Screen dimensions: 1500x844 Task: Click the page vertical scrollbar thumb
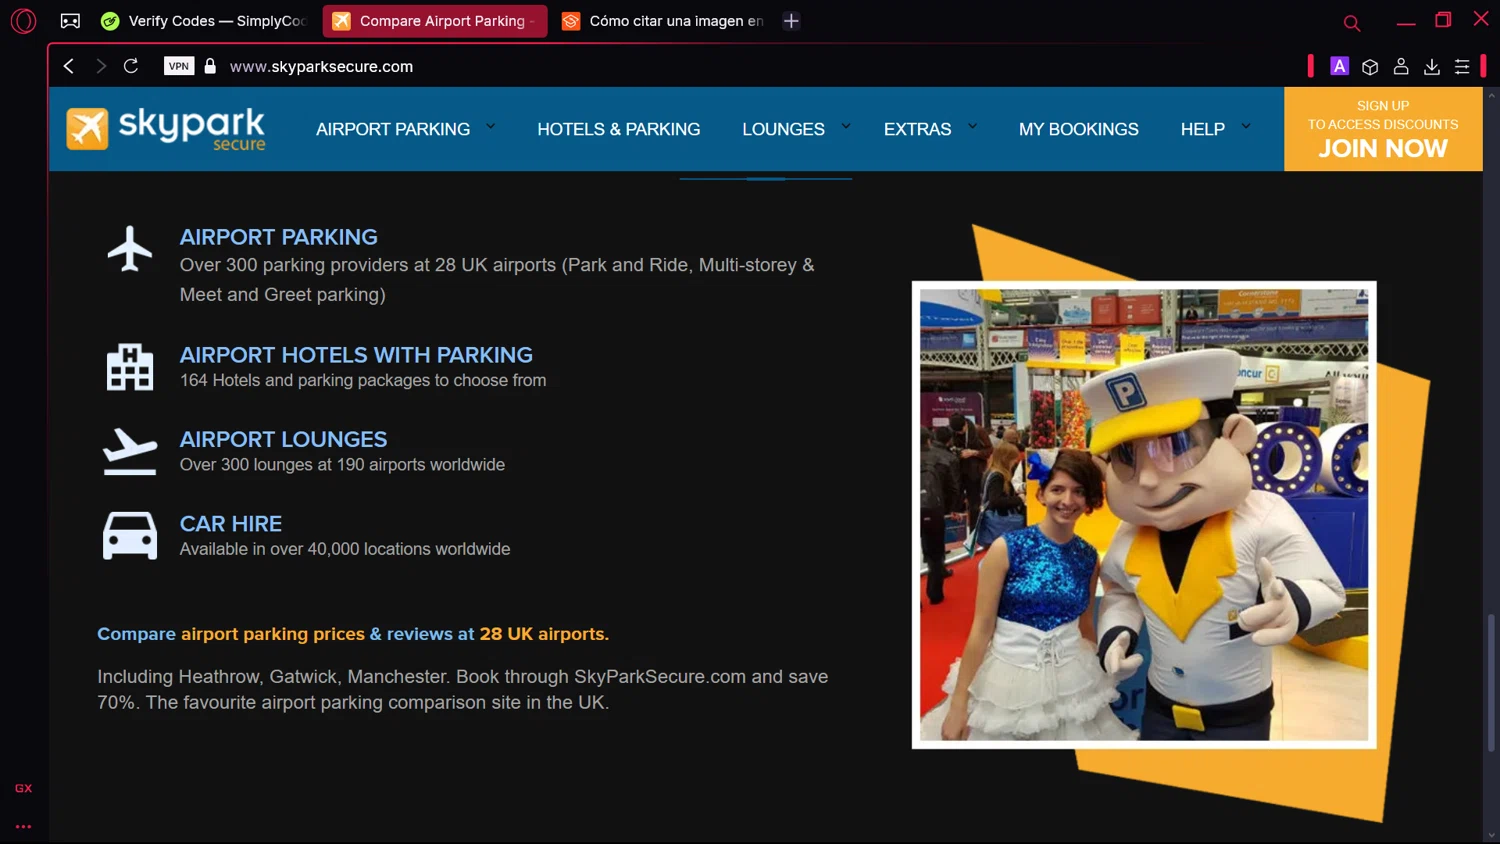point(1491,682)
